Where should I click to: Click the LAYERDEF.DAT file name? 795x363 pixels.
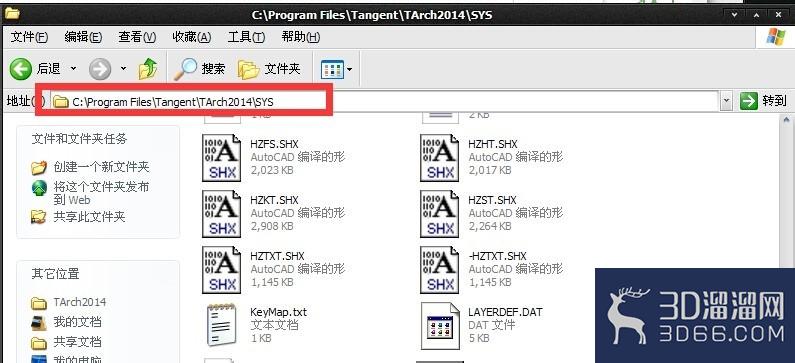[505, 312]
